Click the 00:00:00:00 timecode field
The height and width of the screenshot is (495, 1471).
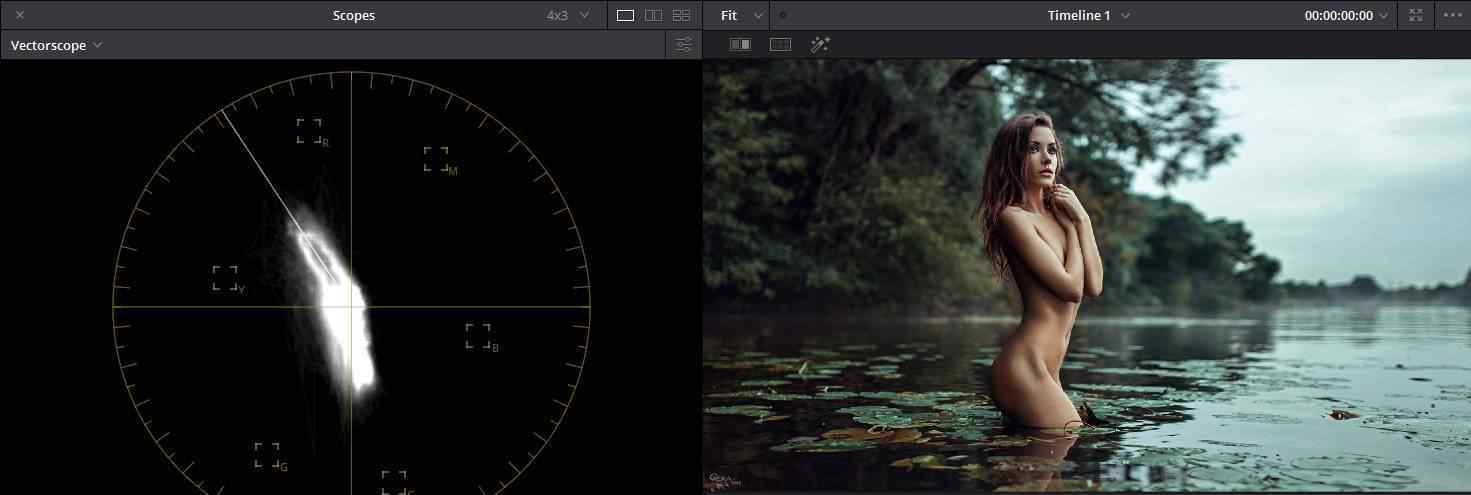(x=1338, y=15)
